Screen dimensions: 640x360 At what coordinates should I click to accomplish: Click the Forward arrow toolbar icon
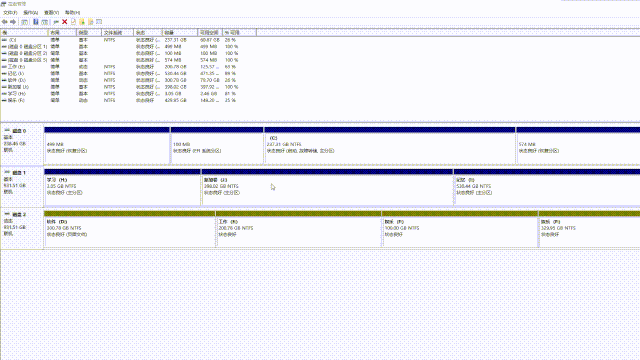tap(13, 22)
